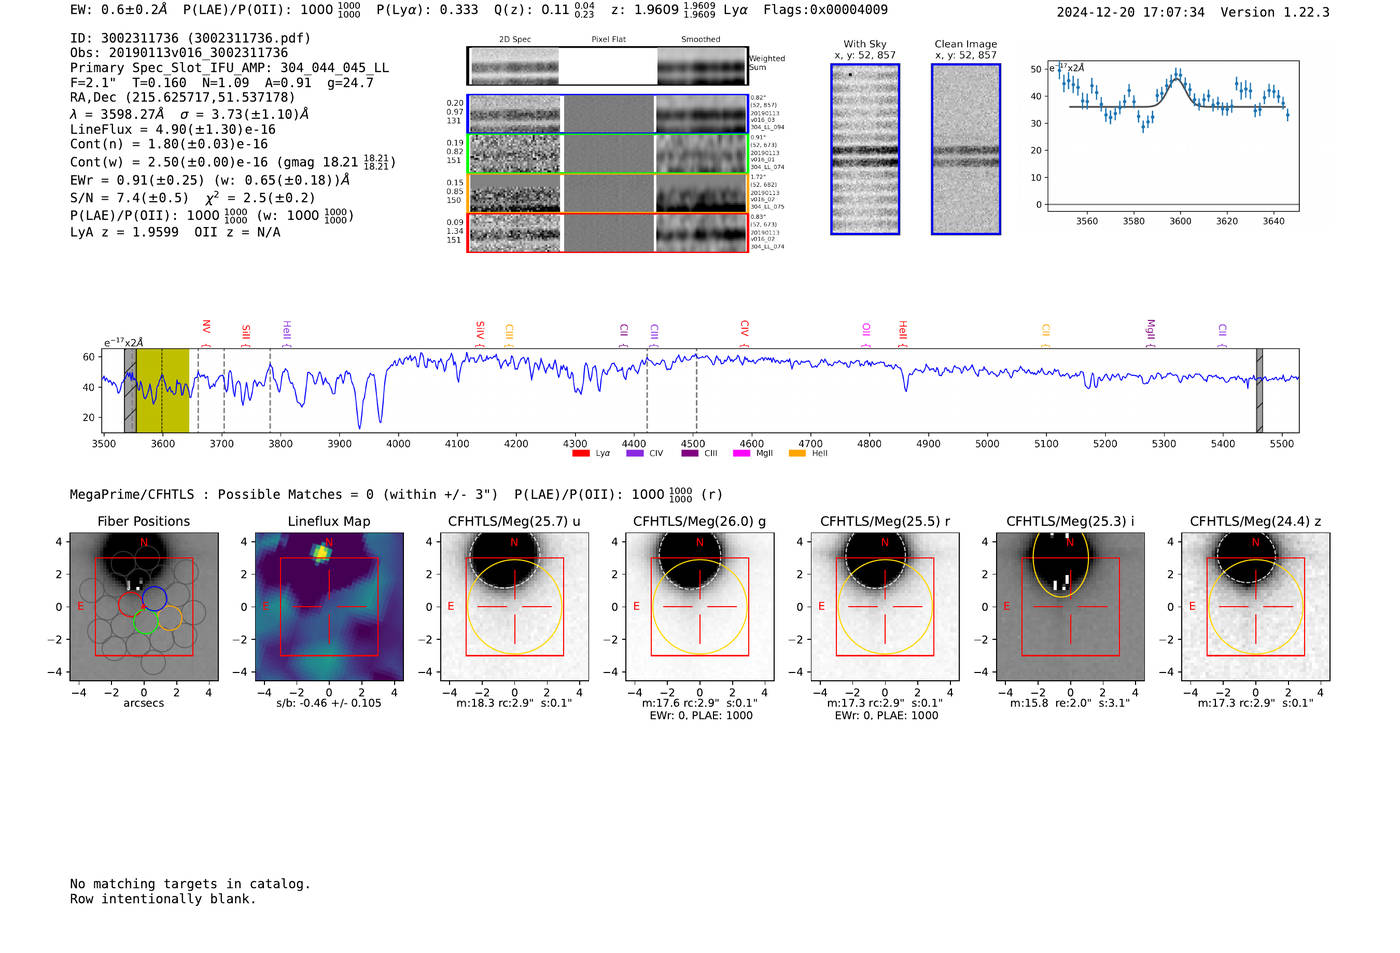The height and width of the screenshot is (953, 1400).
Task: Click the Gaussian line fit plot
Action: tap(1172, 136)
